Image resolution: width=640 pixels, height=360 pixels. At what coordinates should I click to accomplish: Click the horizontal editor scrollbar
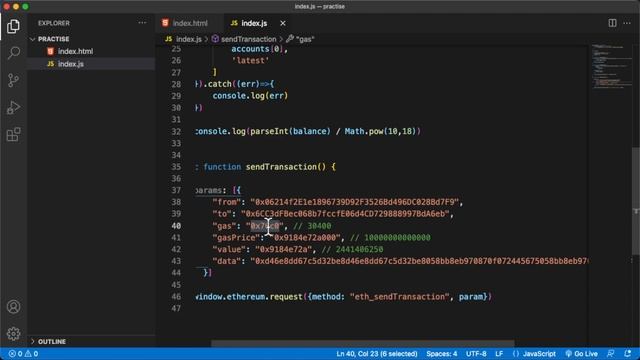(362, 344)
